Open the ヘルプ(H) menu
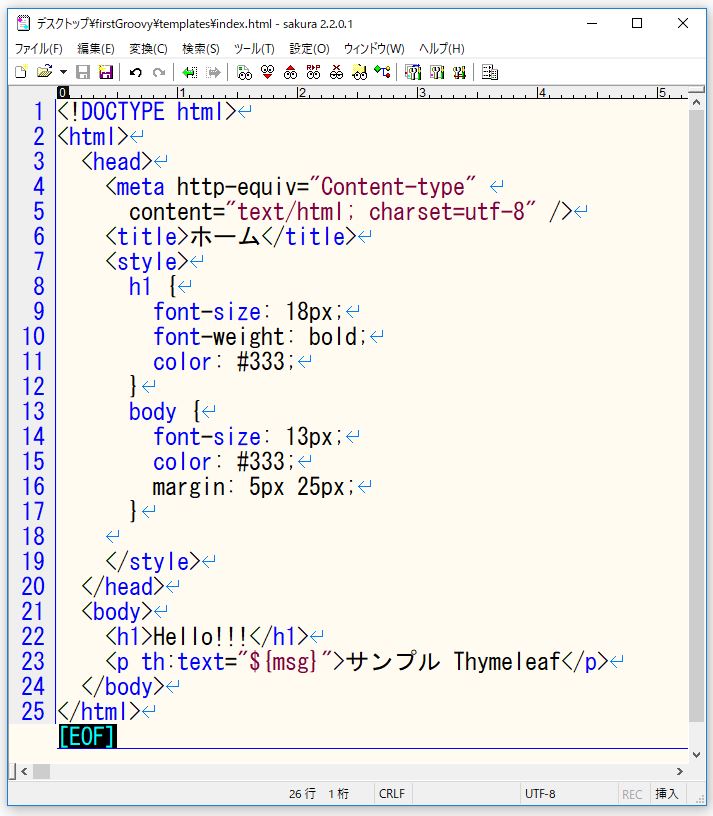Screen dimensions: 713x816 click(441, 48)
